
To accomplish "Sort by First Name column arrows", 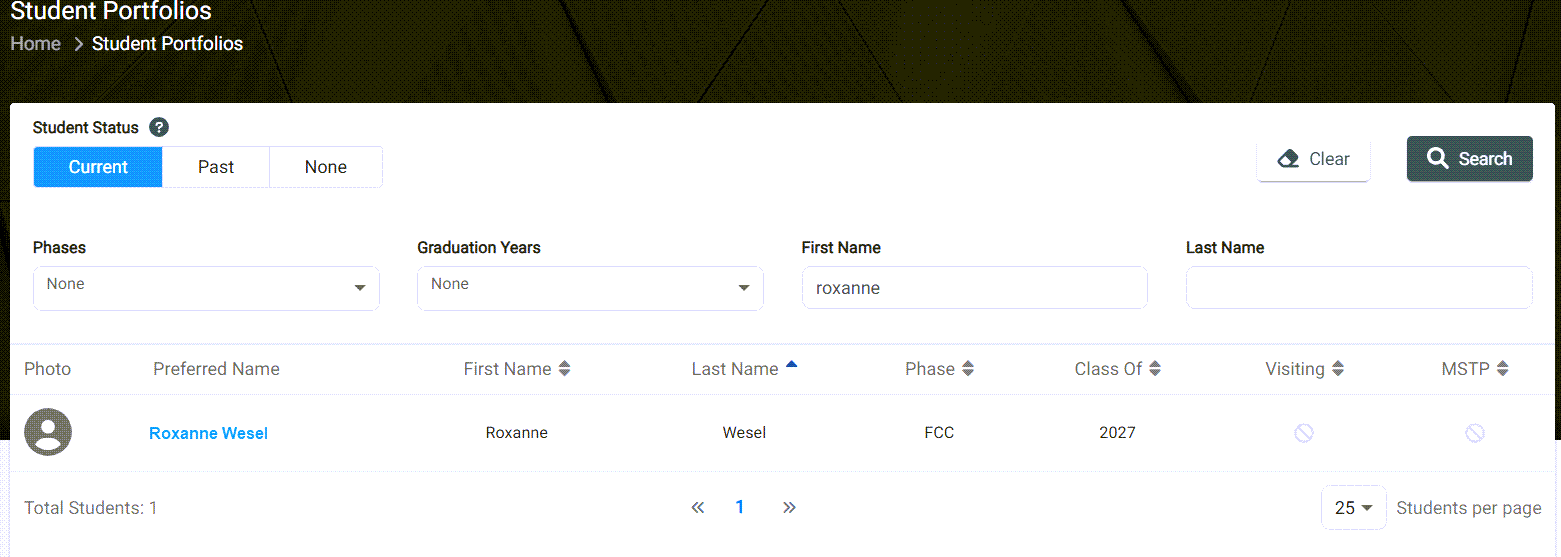I will (564, 369).
